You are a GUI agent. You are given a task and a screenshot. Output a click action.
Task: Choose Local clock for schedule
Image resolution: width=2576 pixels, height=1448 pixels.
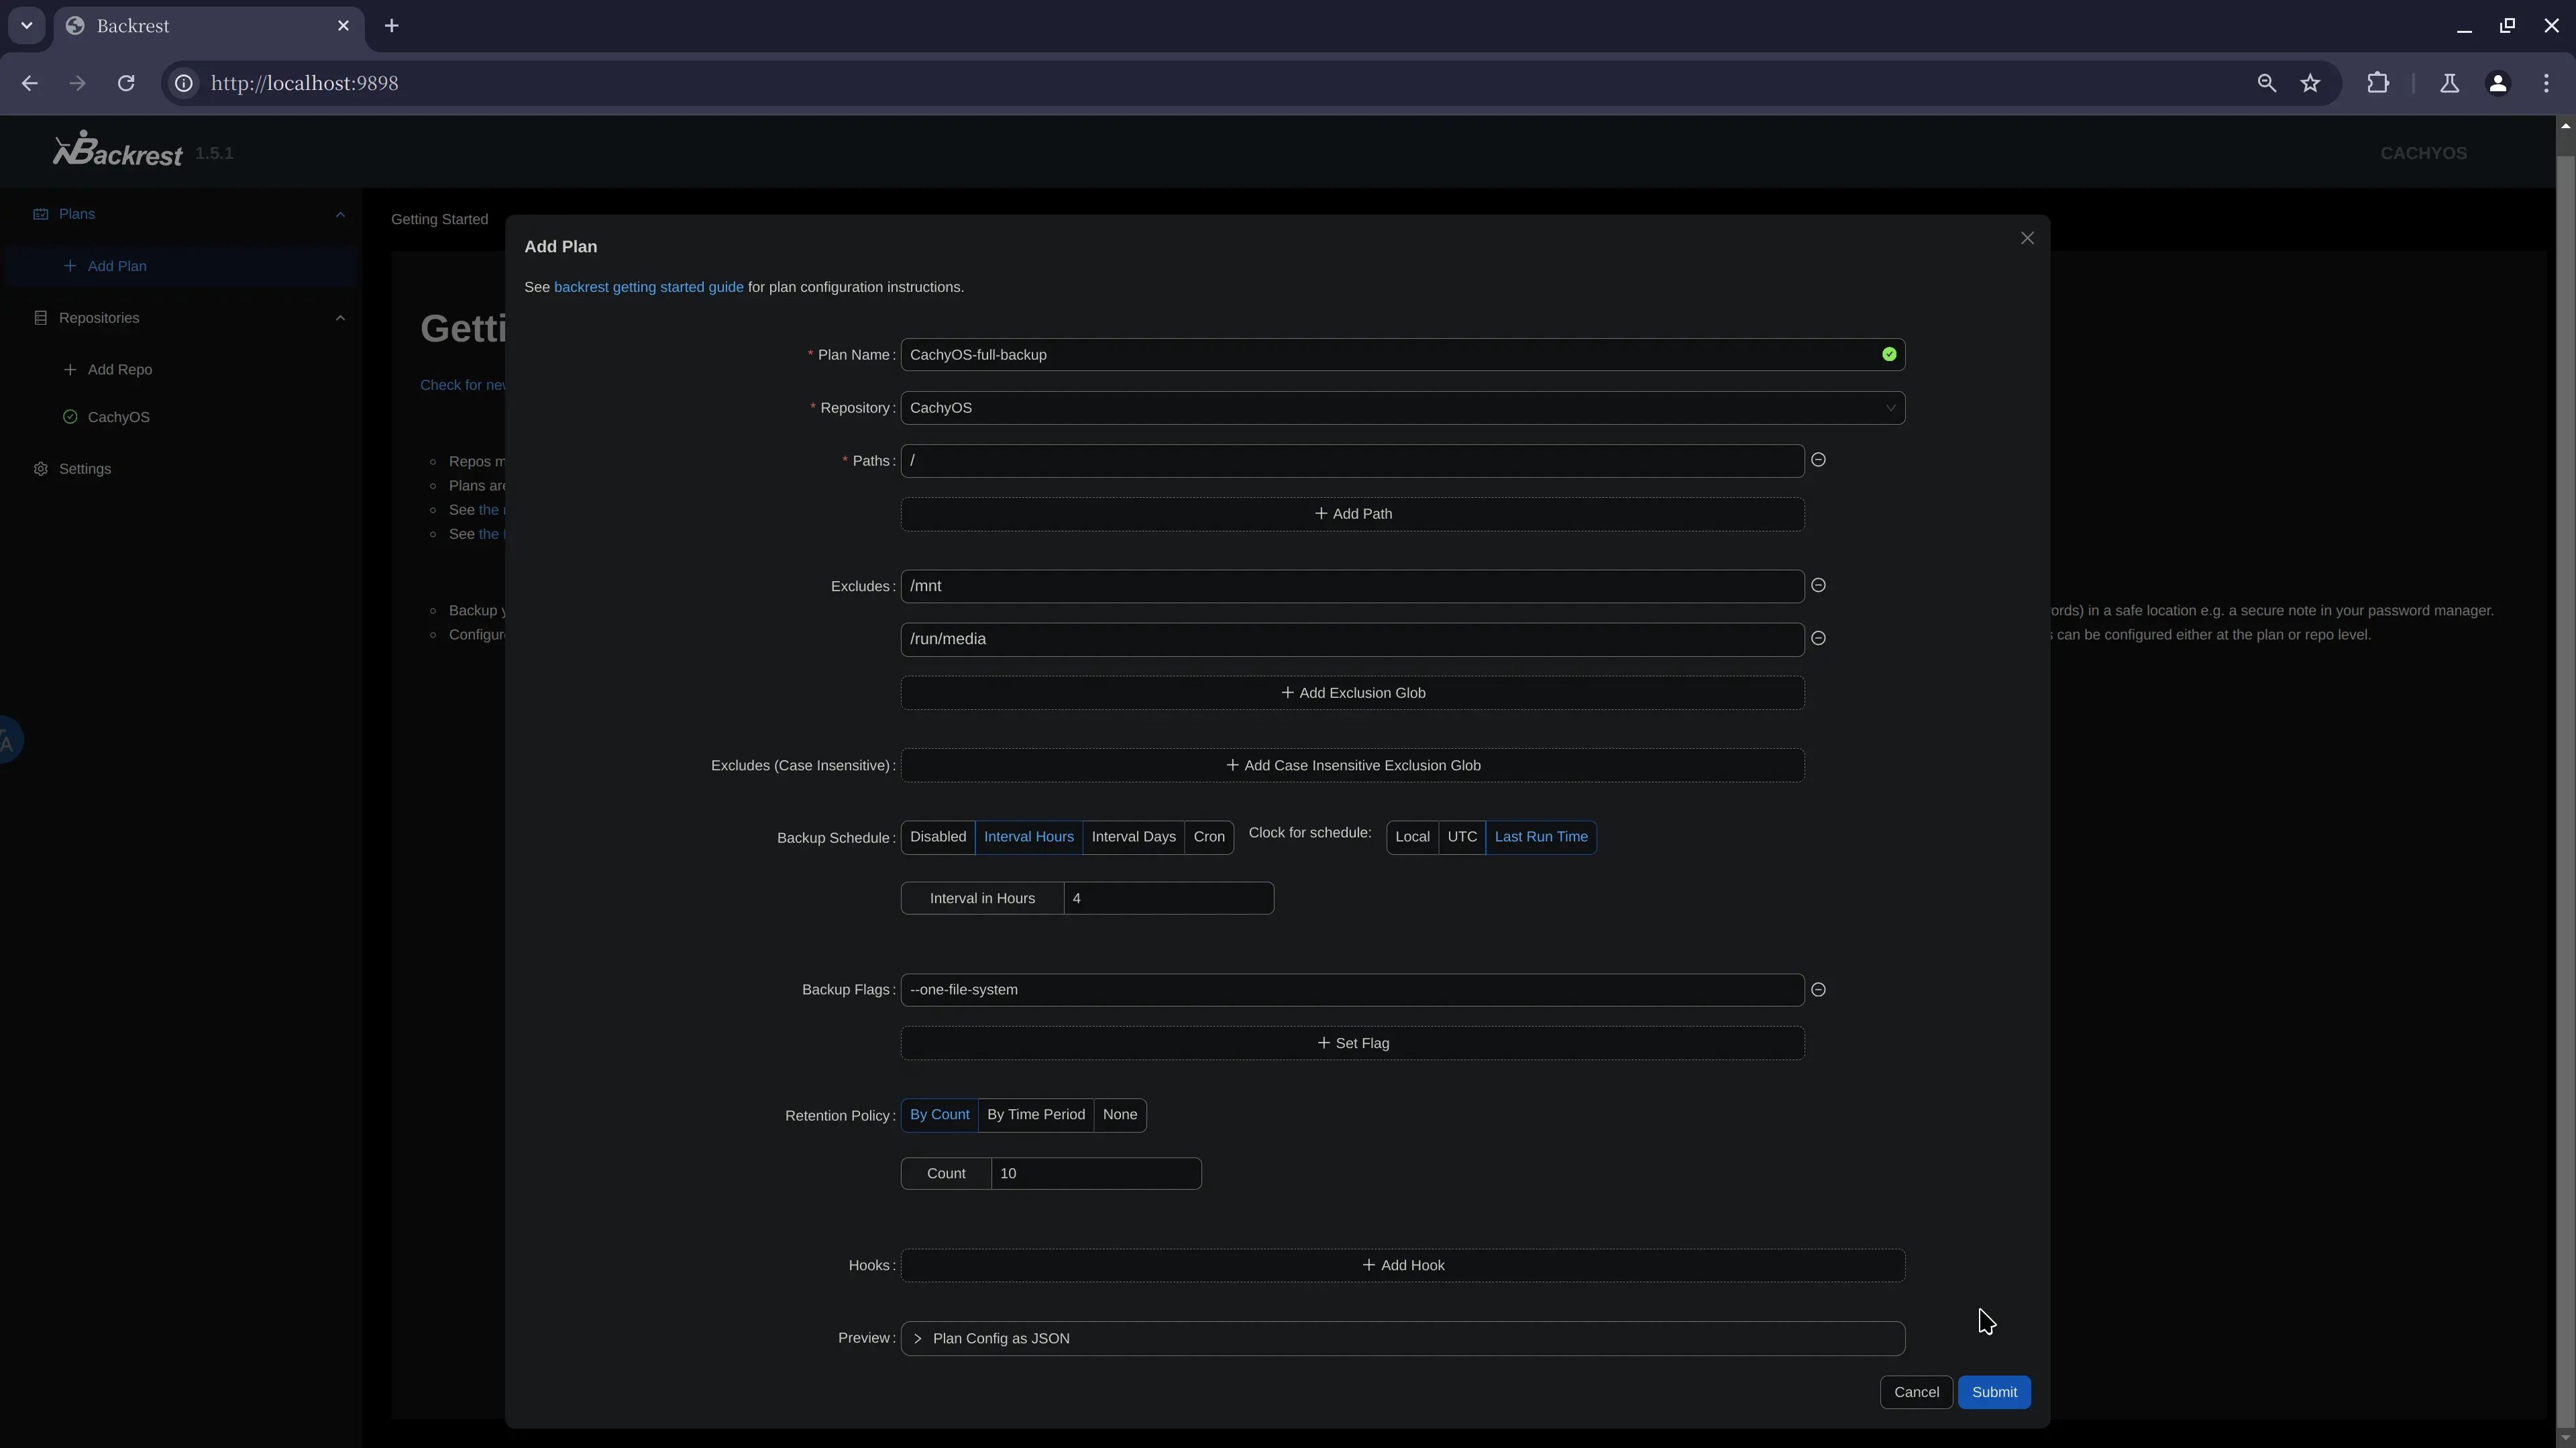(x=1412, y=837)
